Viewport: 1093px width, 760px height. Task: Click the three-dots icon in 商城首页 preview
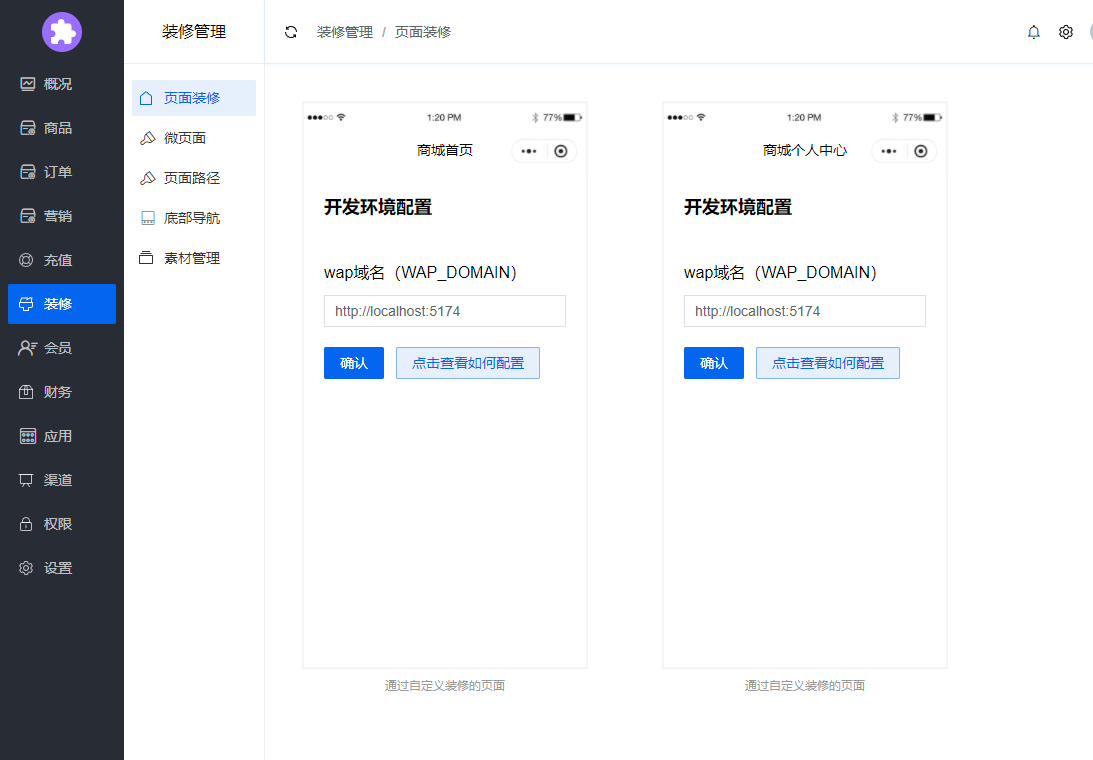click(529, 151)
